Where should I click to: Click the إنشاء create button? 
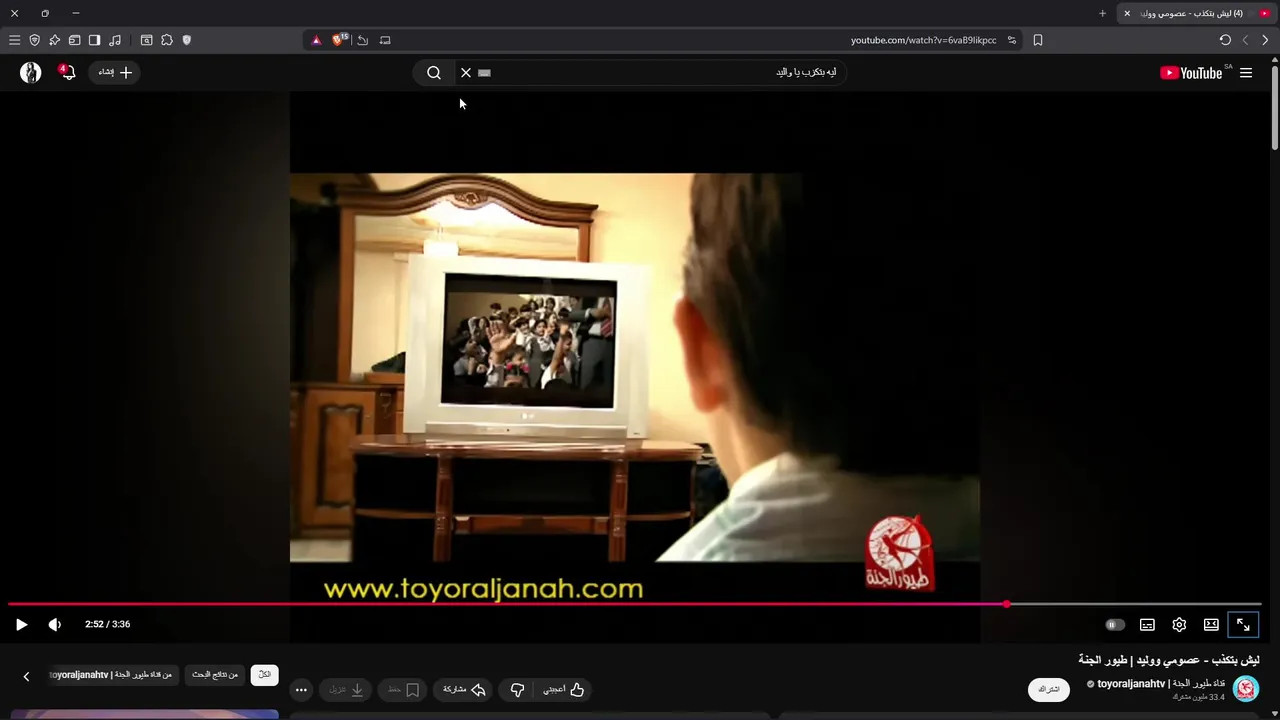point(115,72)
